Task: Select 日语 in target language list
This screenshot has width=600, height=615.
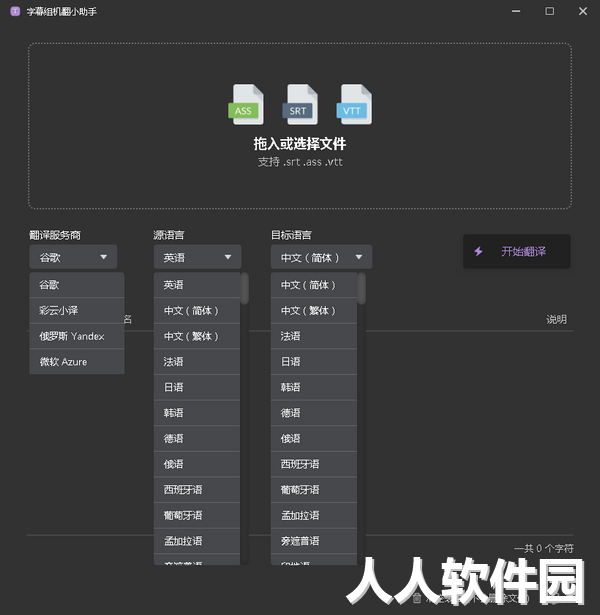Action: click(314, 362)
